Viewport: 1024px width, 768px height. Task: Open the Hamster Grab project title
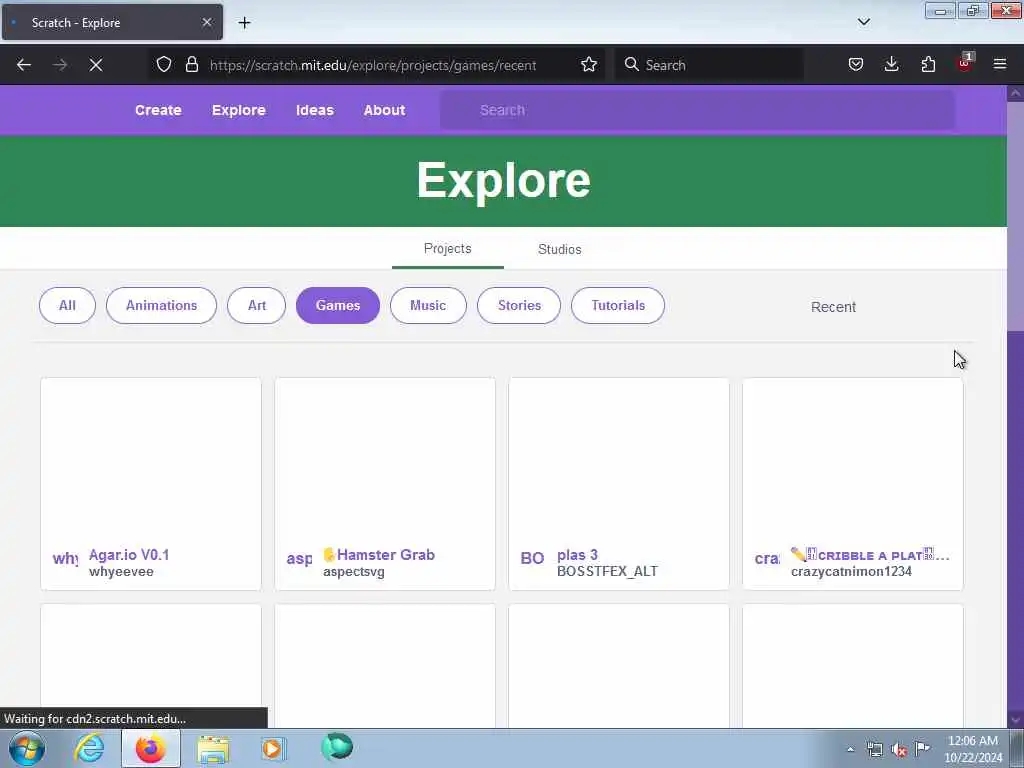click(379, 555)
